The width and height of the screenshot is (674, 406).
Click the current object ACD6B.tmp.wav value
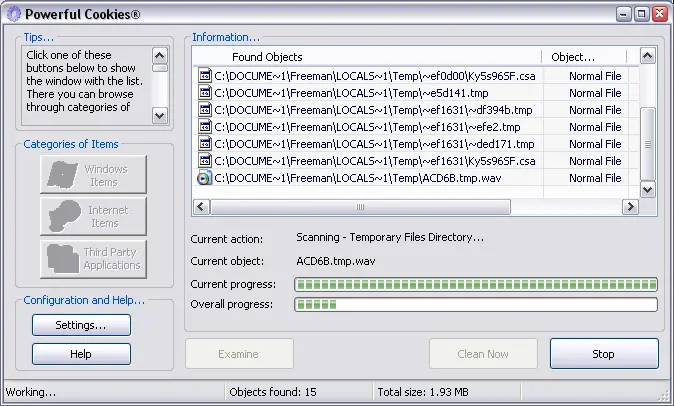tap(336, 261)
